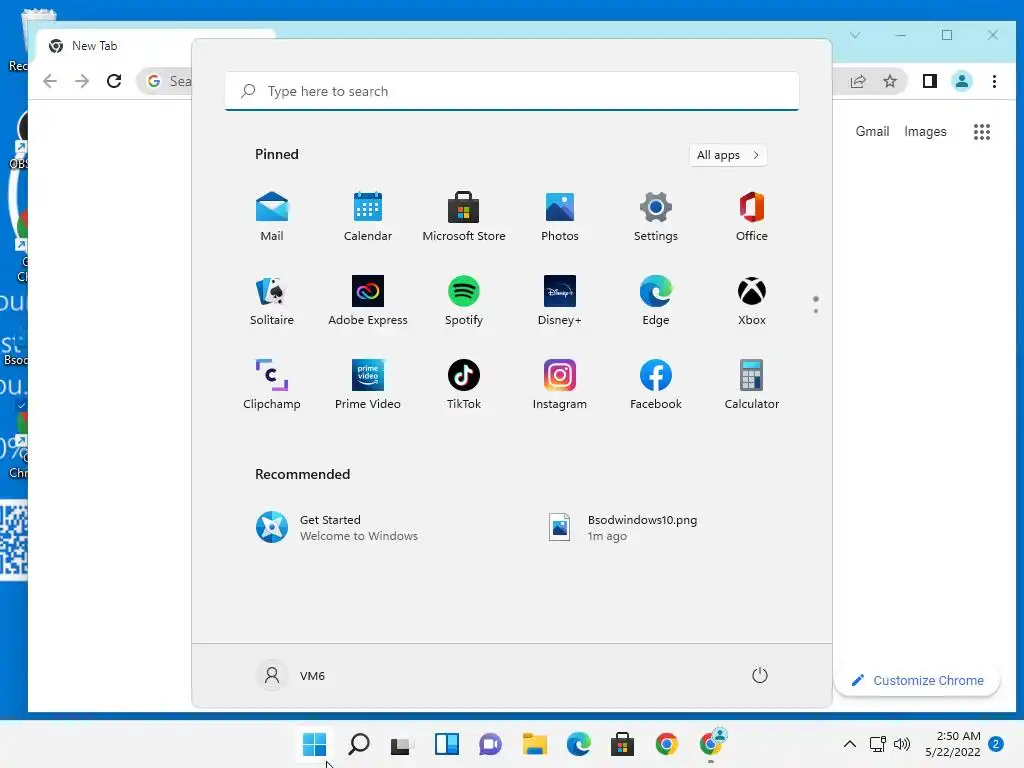The height and width of the screenshot is (768, 1024).
Task: Open Get Started recommended item
Action: [x=337, y=527]
